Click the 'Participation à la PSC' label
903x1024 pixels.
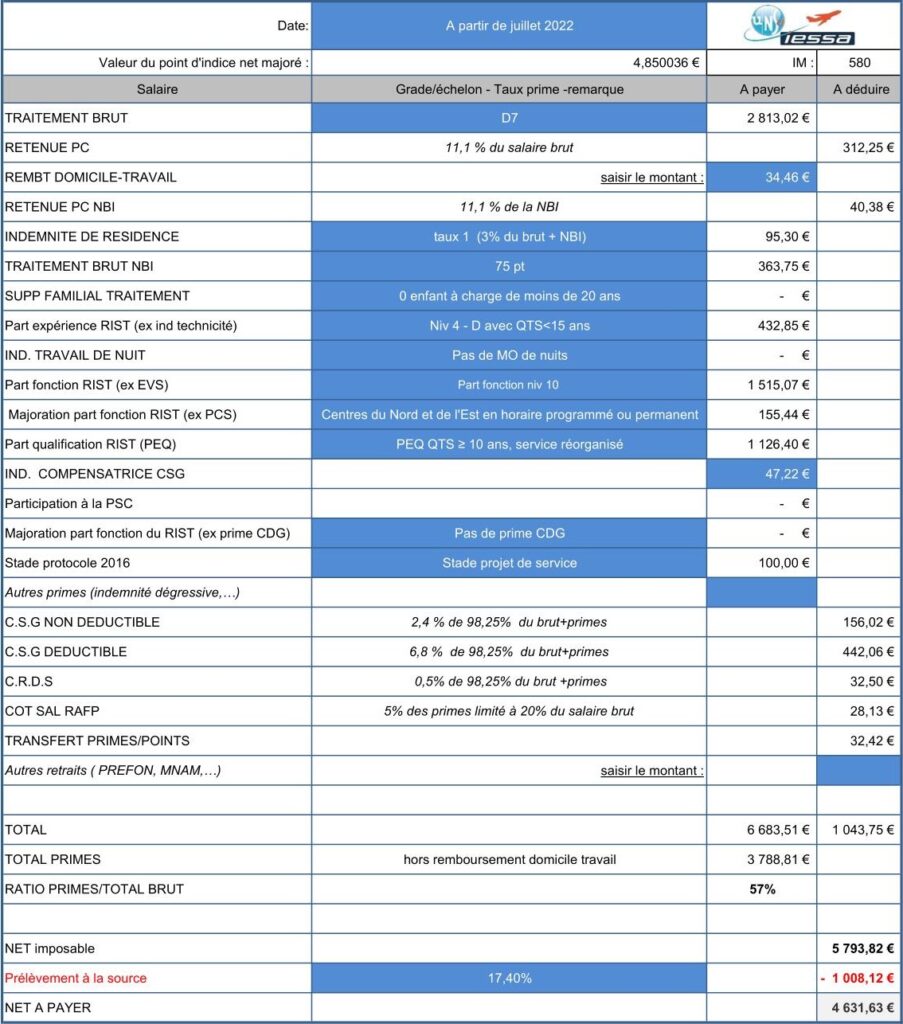[x=69, y=504]
